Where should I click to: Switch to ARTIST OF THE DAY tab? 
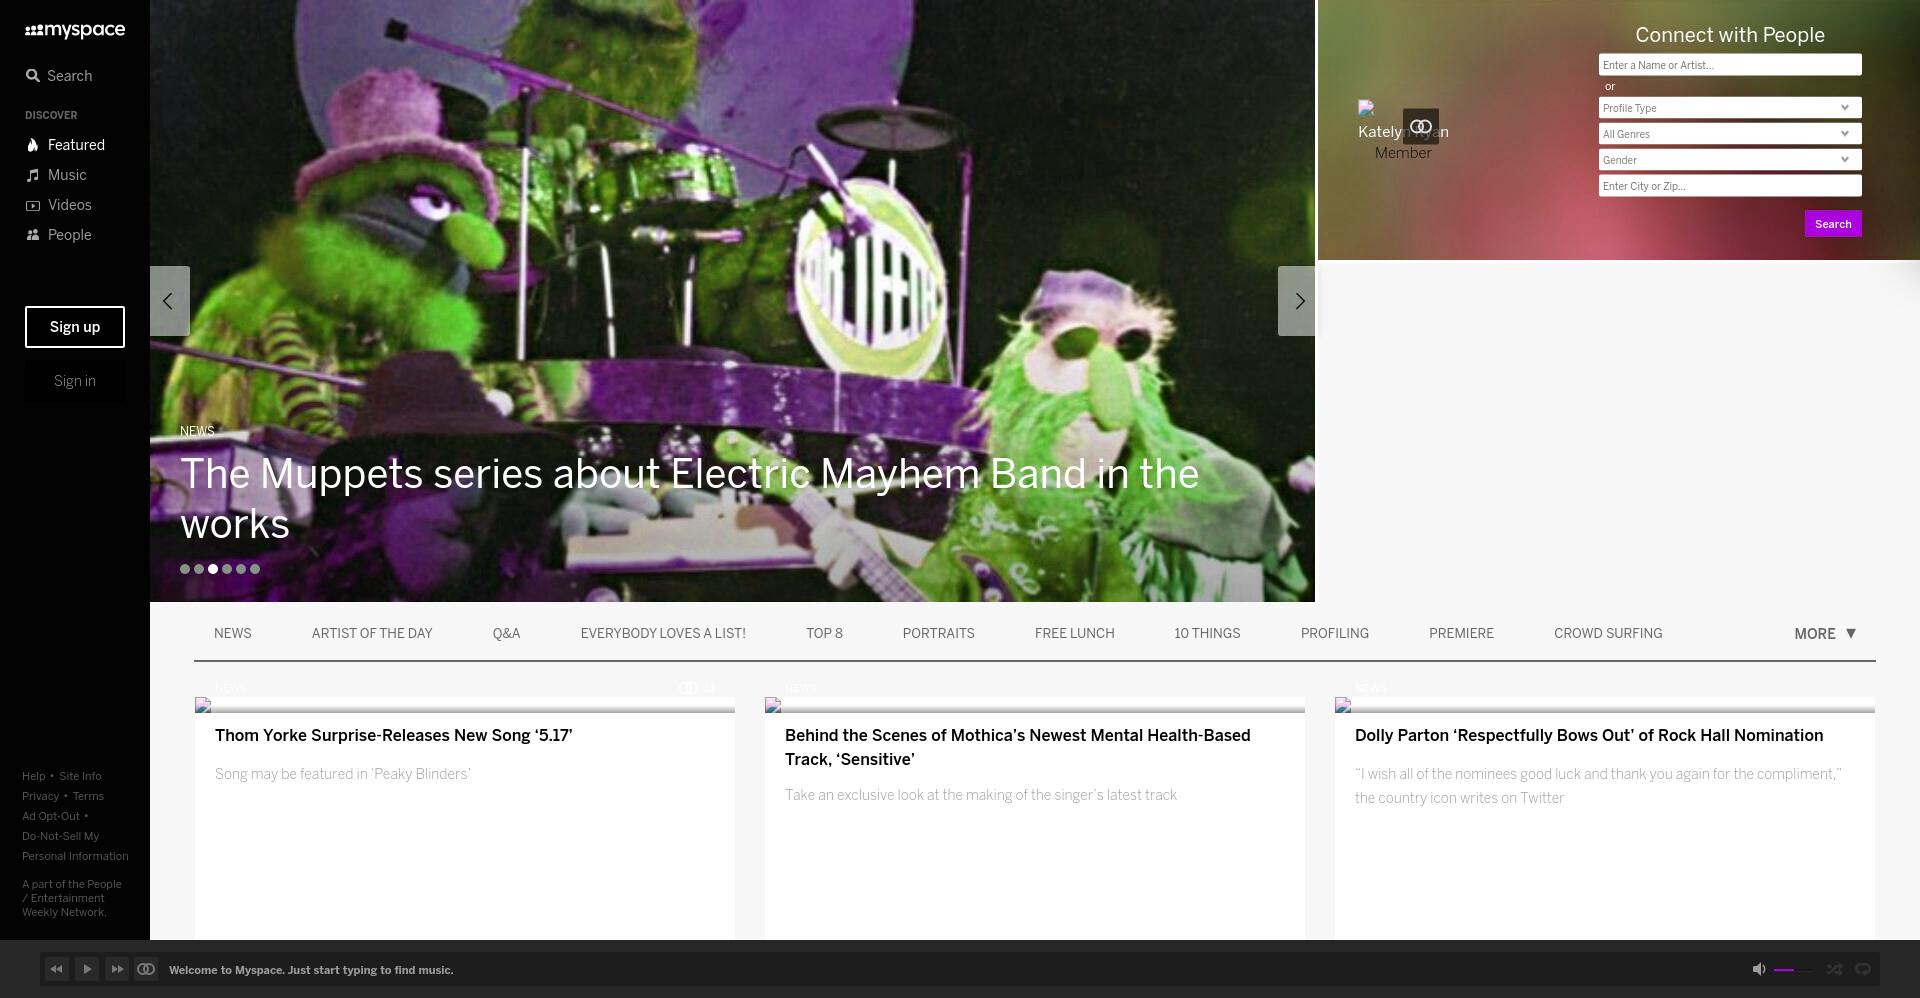[372, 634]
